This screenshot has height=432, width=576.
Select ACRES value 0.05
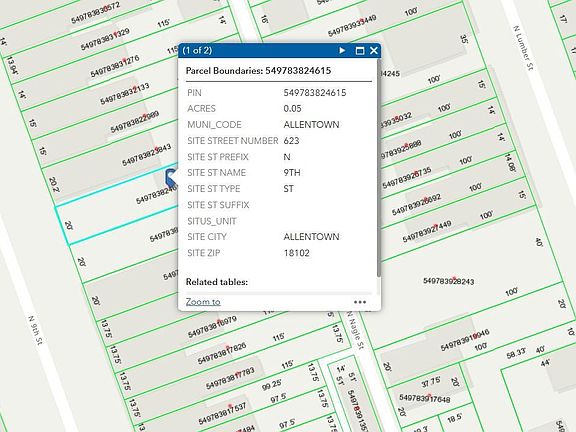point(292,109)
